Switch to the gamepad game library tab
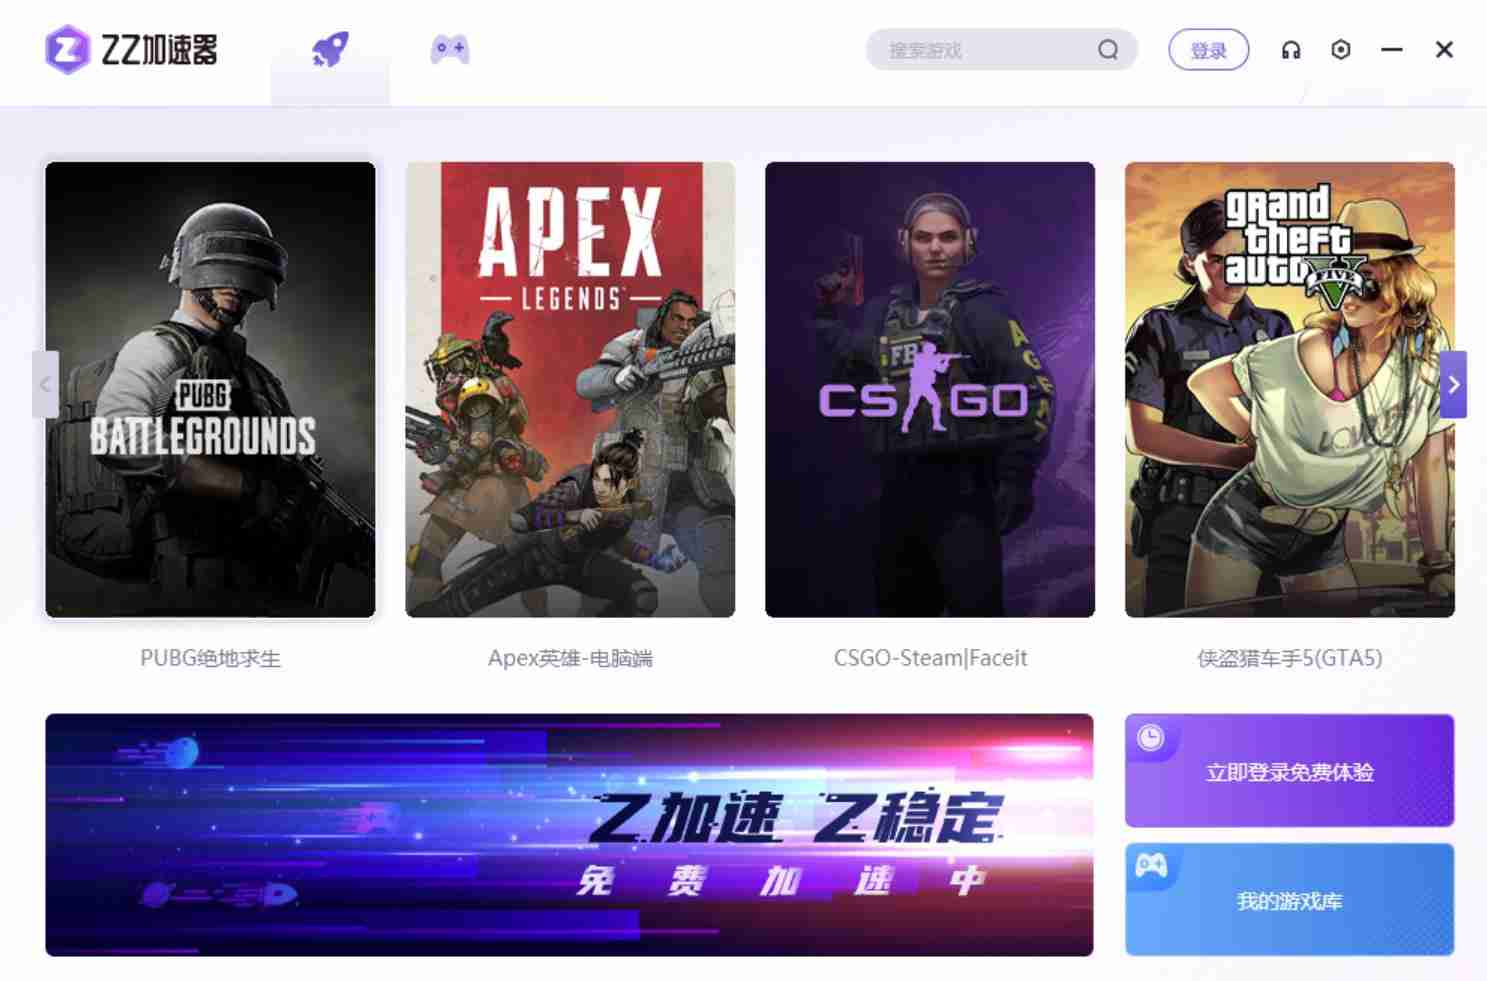The width and height of the screenshot is (1487, 981). 450,49
